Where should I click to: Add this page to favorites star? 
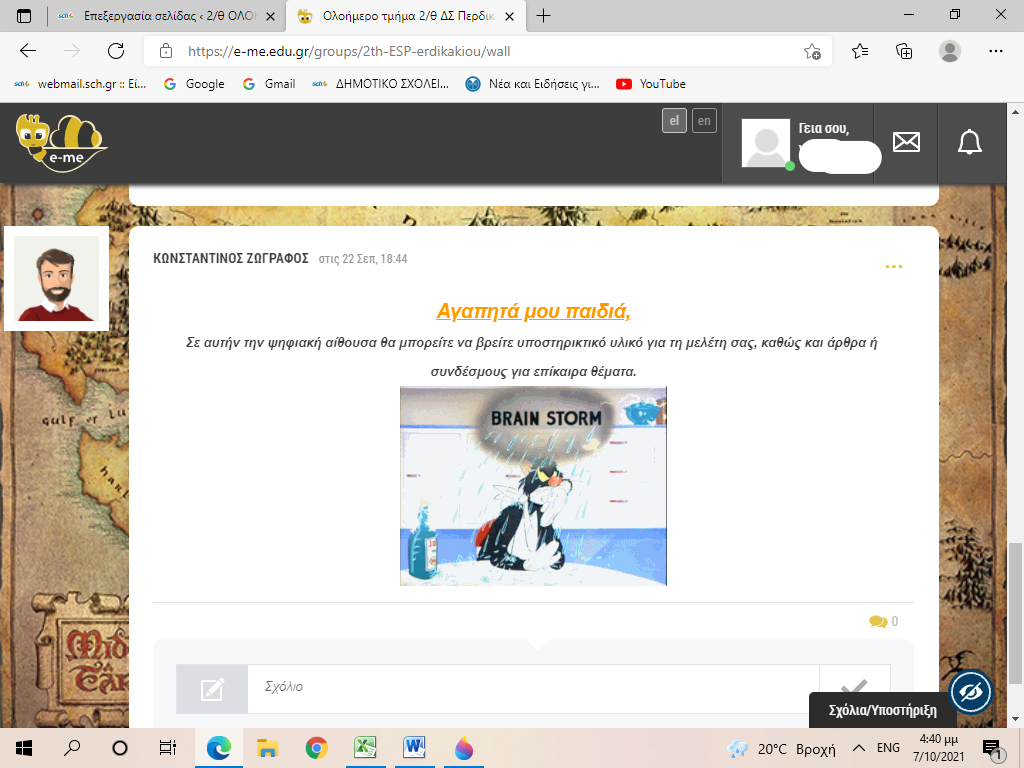[x=812, y=51]
